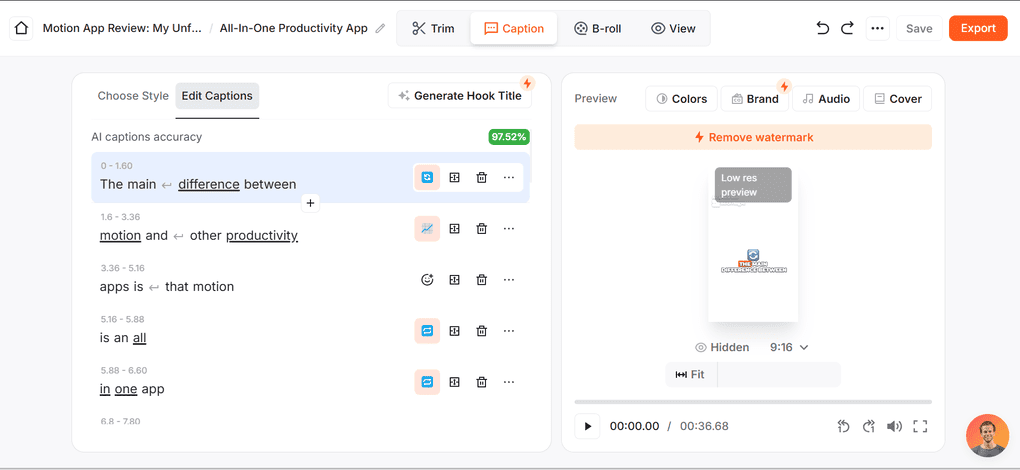Skip forward with forward icon
Viewport: 1020px width, 470px height.
pyautogui.click(x=869, y=426)
